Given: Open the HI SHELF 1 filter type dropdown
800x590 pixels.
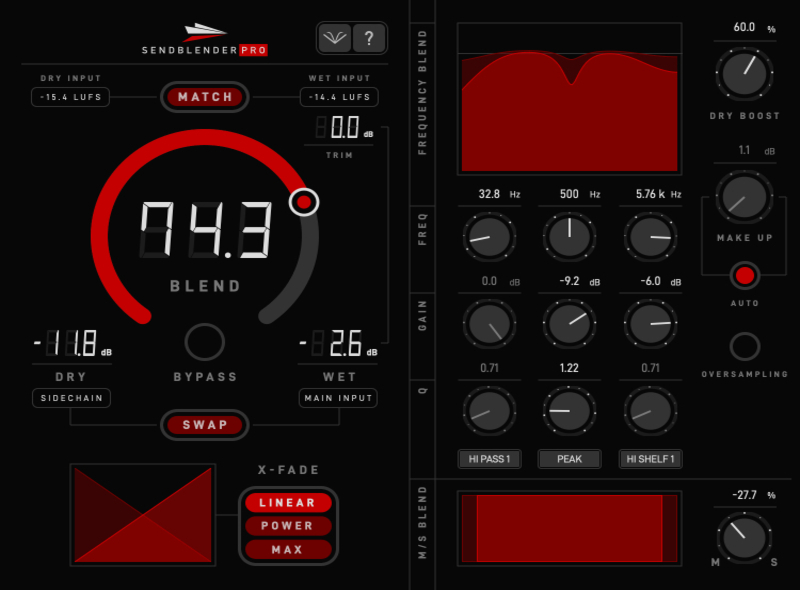Looking at the screenshot, I should [x=649, y=459].
